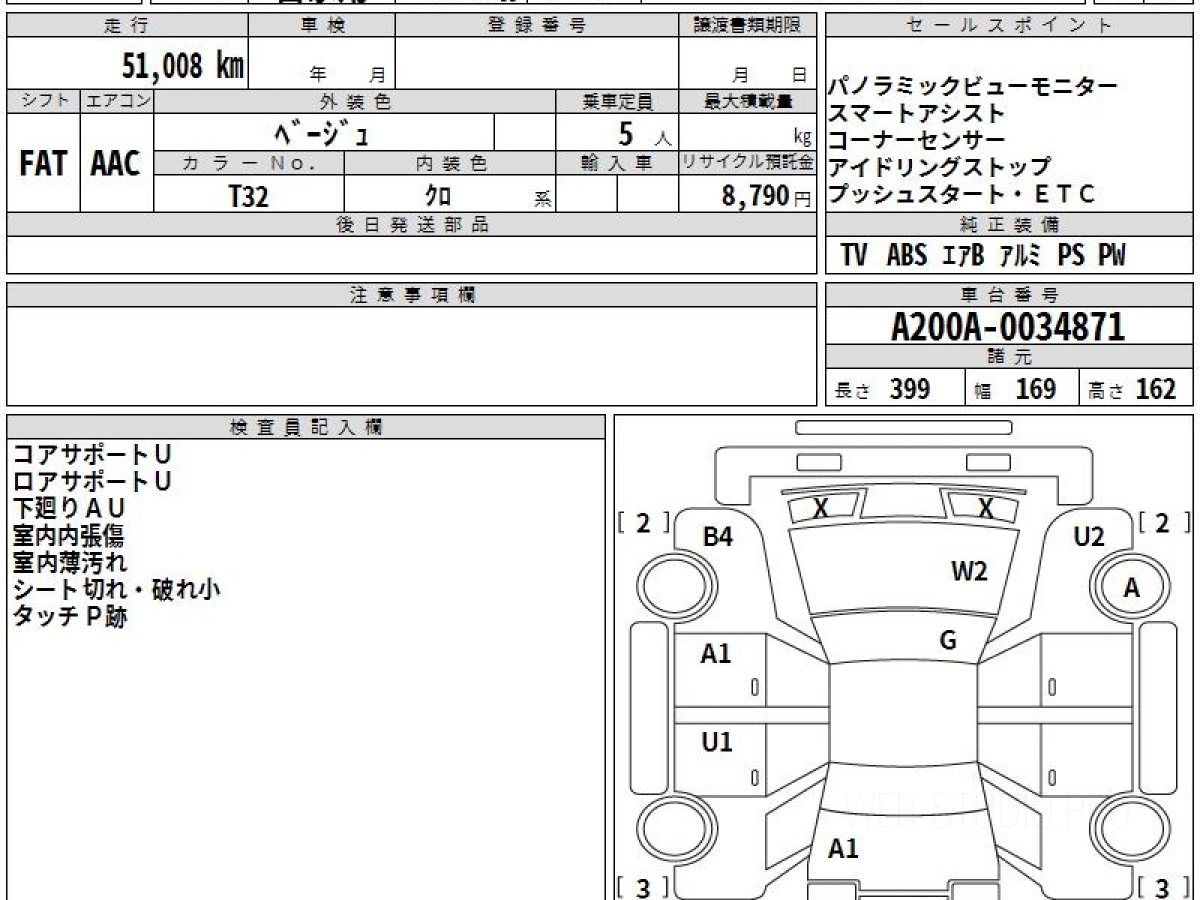Click the アルミ equipment code

pos(1020,256)
